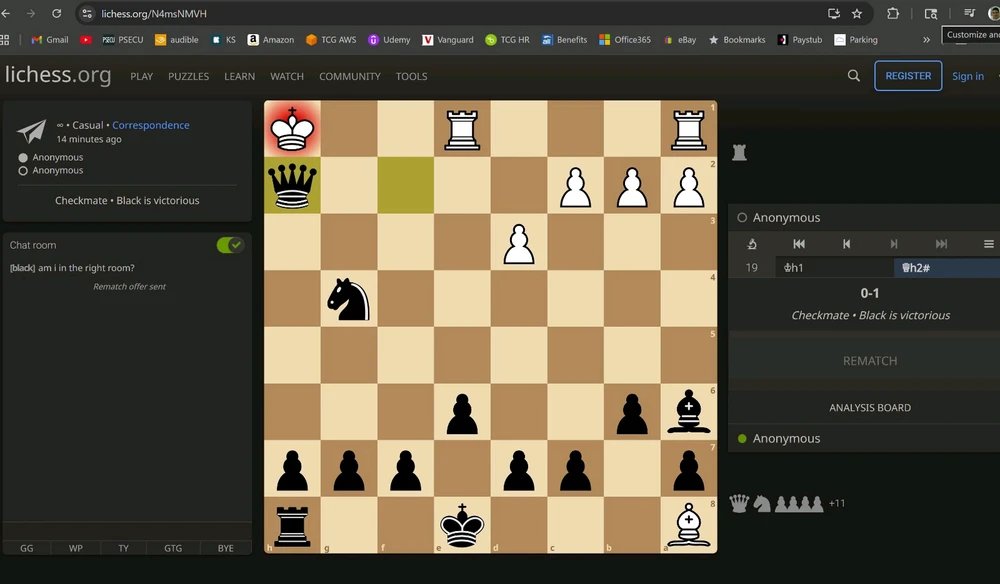Open the PUZZLES menu
This screenshot has width=1000, height=584.
point(188,77)
